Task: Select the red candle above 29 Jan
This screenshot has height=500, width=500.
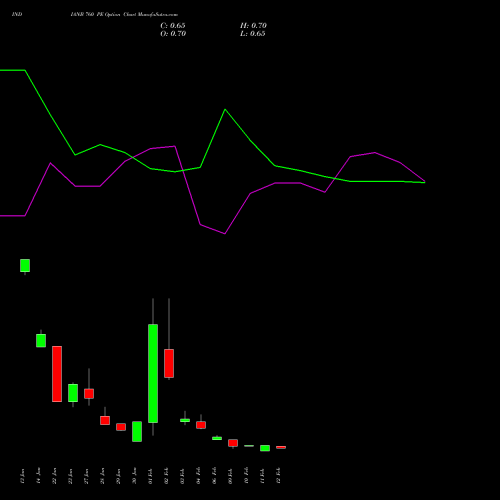Action: point(121,427)
